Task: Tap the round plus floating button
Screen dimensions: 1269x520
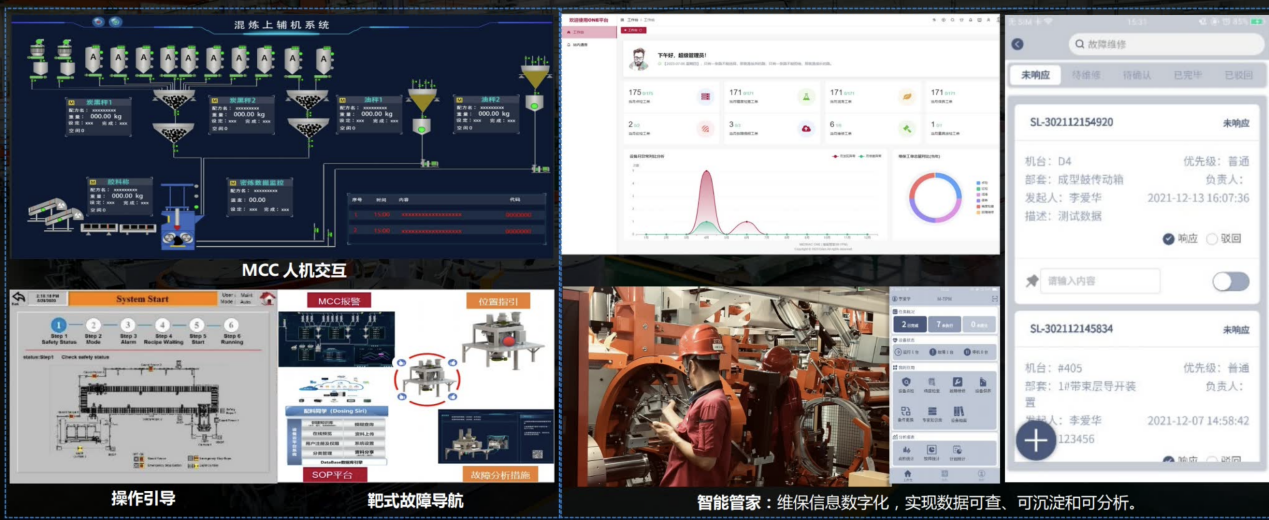Action: coord(1035,439)
